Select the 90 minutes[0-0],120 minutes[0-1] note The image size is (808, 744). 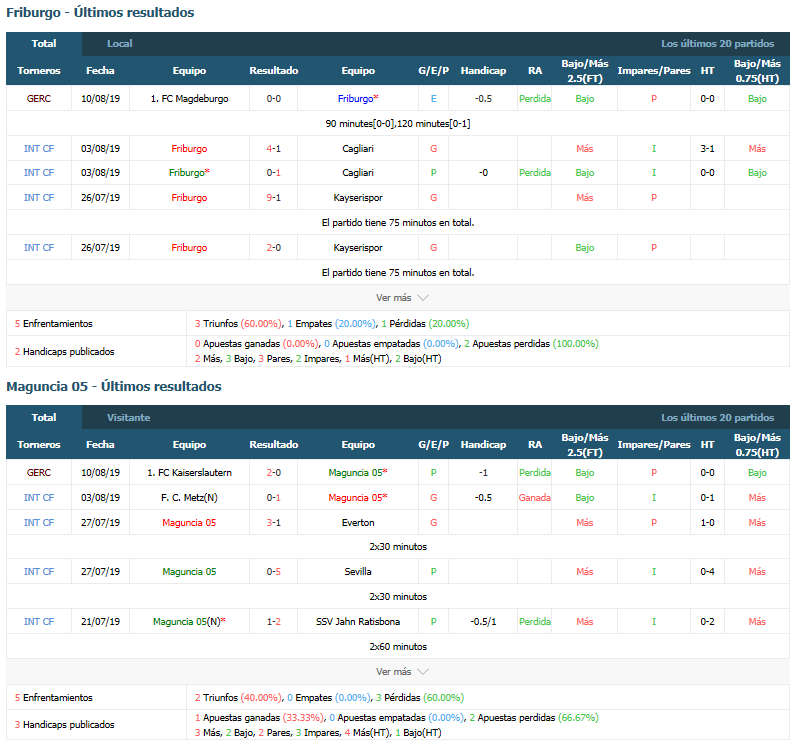click(x=398, y=124)
